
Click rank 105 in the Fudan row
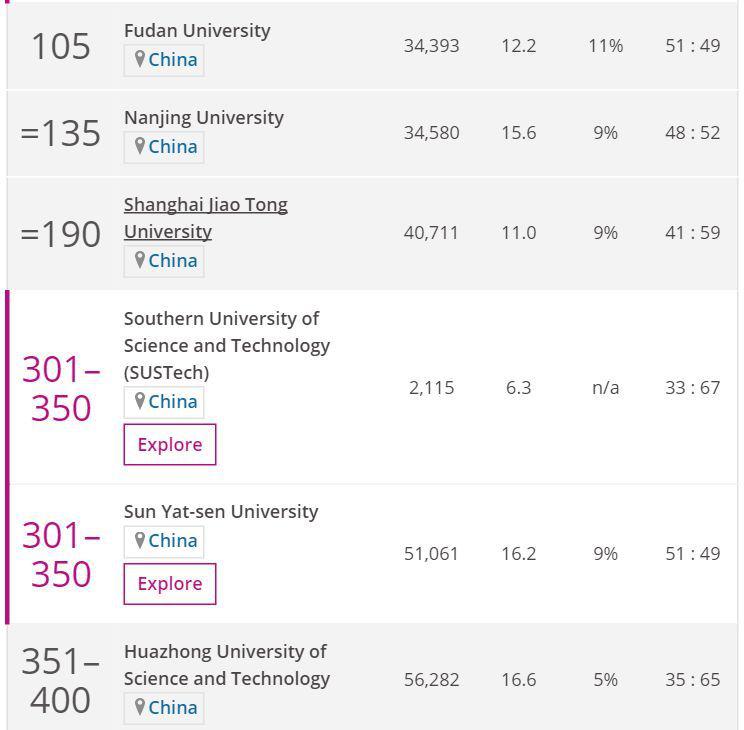pos(61,46)
